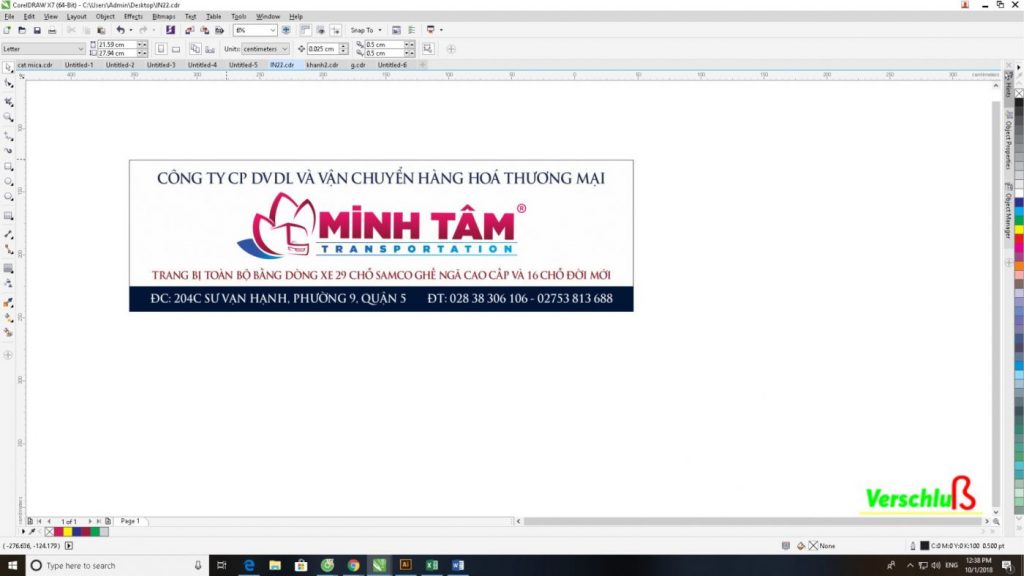This screenshot has height=576, width=1024.
Task: Toggle grid display
Action: (x=320, y=30)
